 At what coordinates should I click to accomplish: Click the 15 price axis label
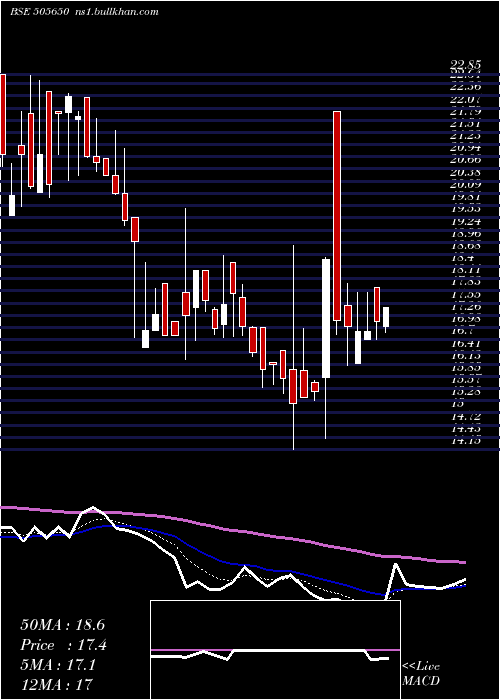[x=457, y=404]
